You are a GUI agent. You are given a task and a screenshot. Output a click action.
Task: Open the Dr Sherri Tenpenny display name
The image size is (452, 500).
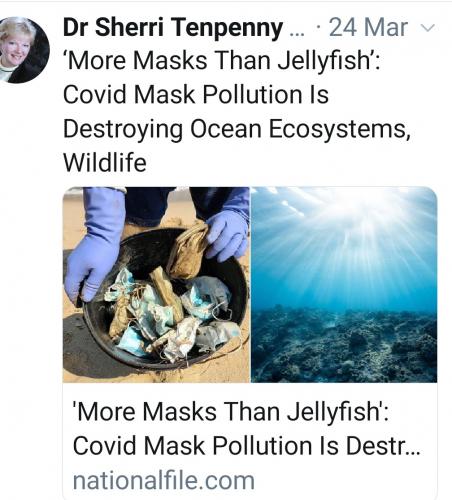173,27
